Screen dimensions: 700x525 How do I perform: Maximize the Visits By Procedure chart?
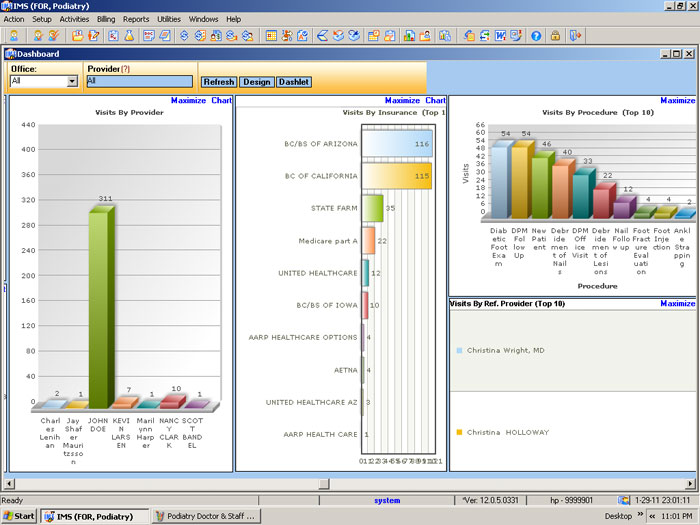point(678,100)
